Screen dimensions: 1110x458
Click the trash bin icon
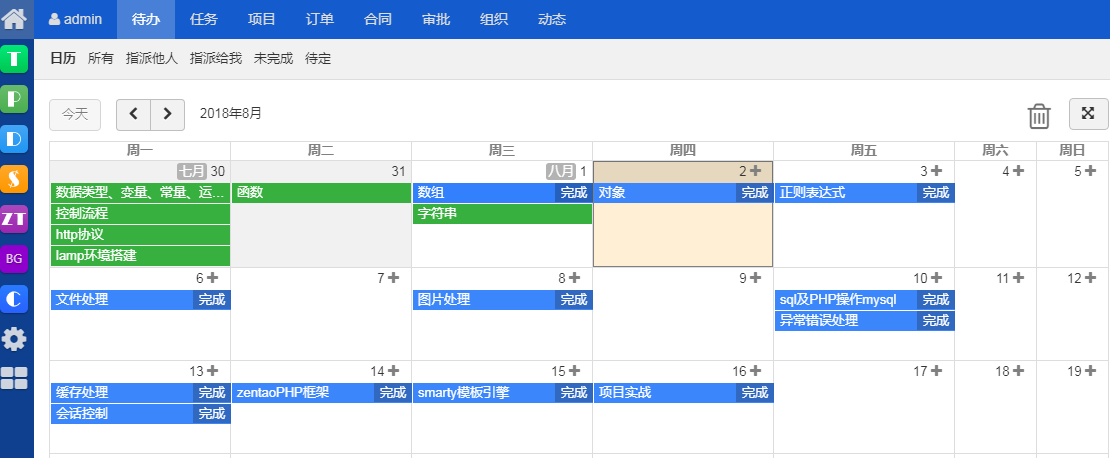(1039, 116)
